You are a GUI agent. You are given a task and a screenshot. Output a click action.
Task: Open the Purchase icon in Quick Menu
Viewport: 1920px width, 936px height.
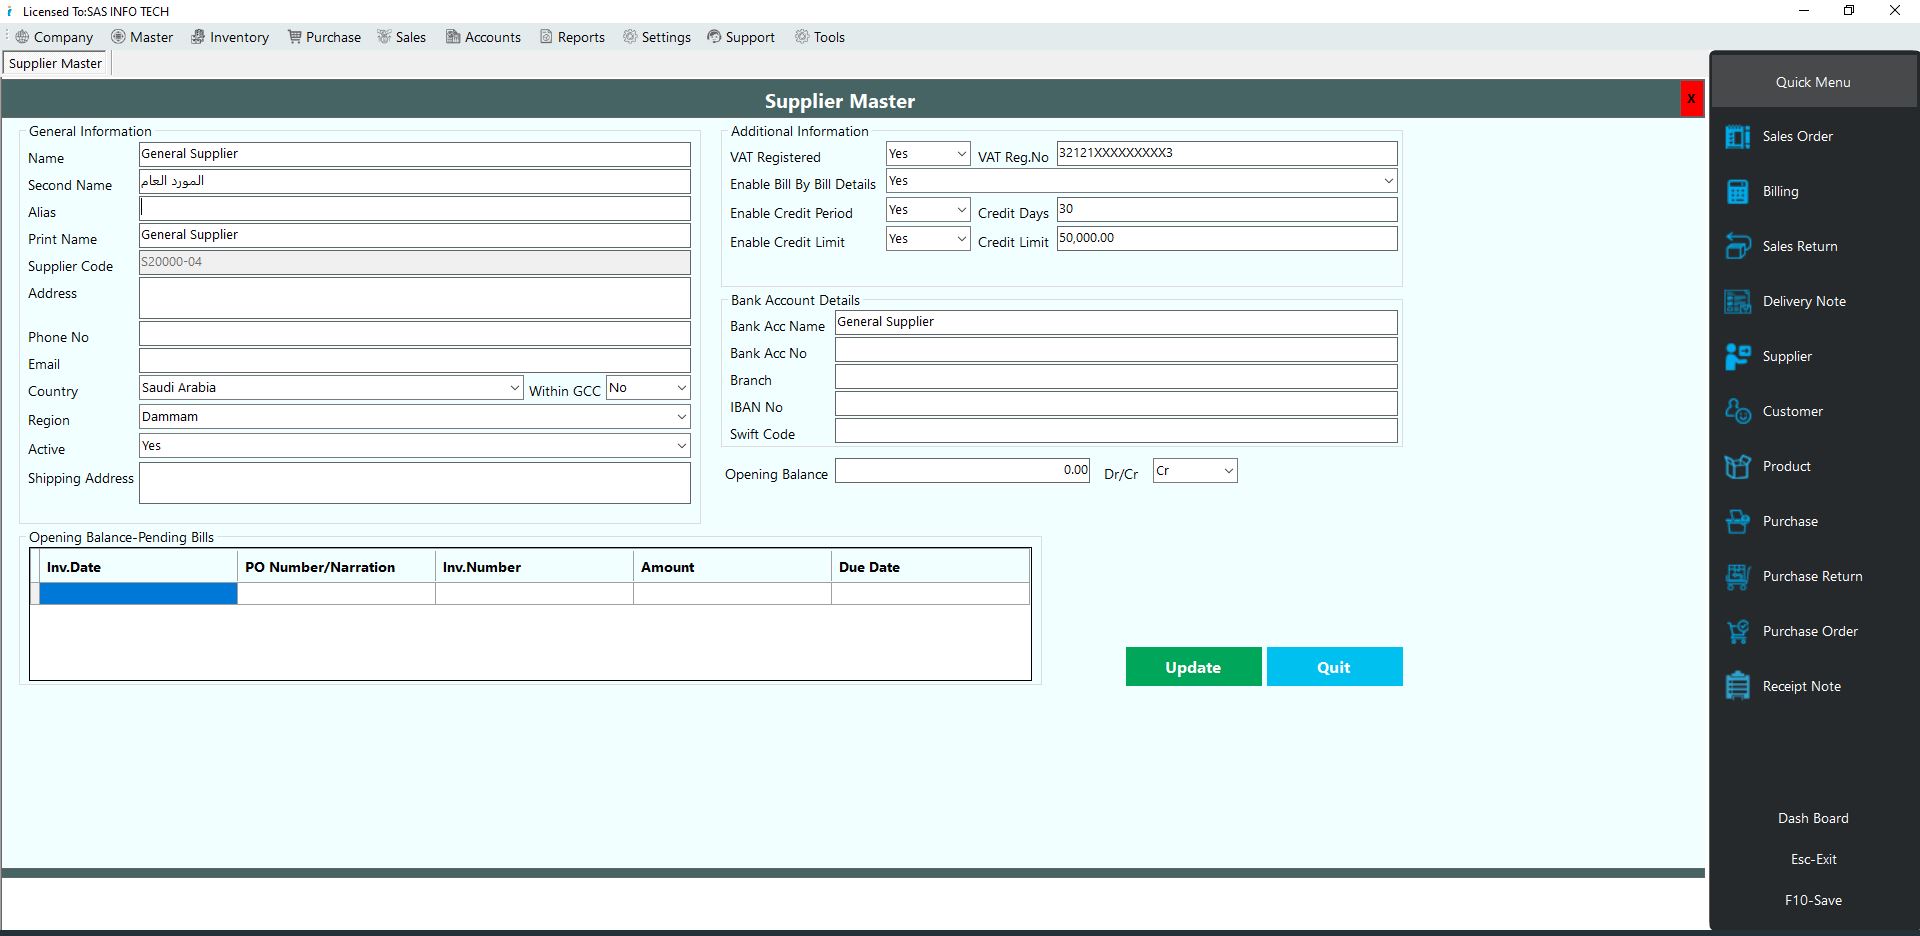1737,522
